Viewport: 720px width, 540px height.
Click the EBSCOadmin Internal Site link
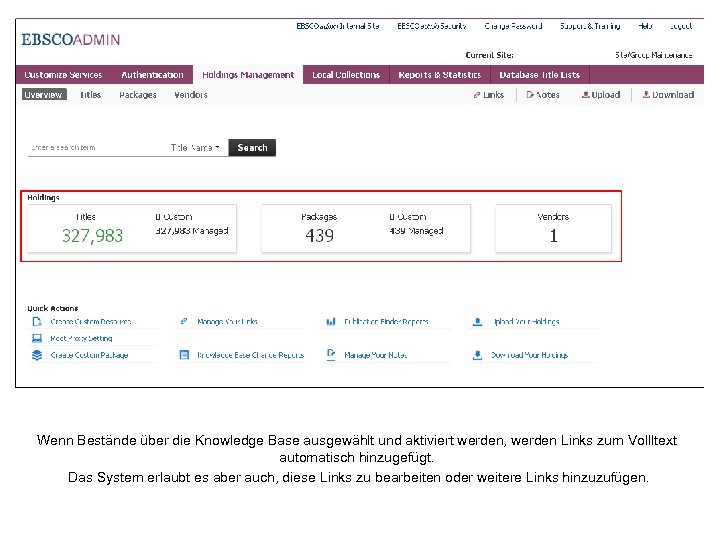tap(338, 26)
